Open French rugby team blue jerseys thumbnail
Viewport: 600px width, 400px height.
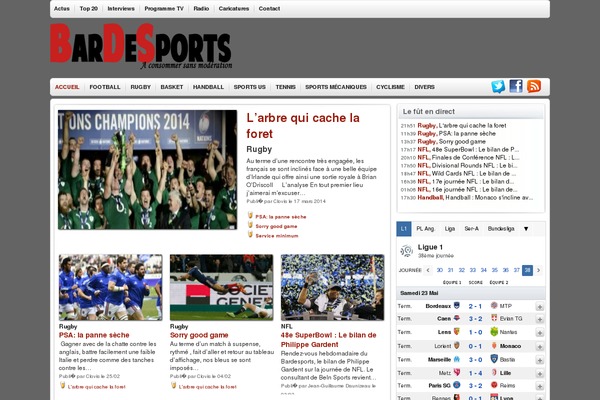[111, 287]
